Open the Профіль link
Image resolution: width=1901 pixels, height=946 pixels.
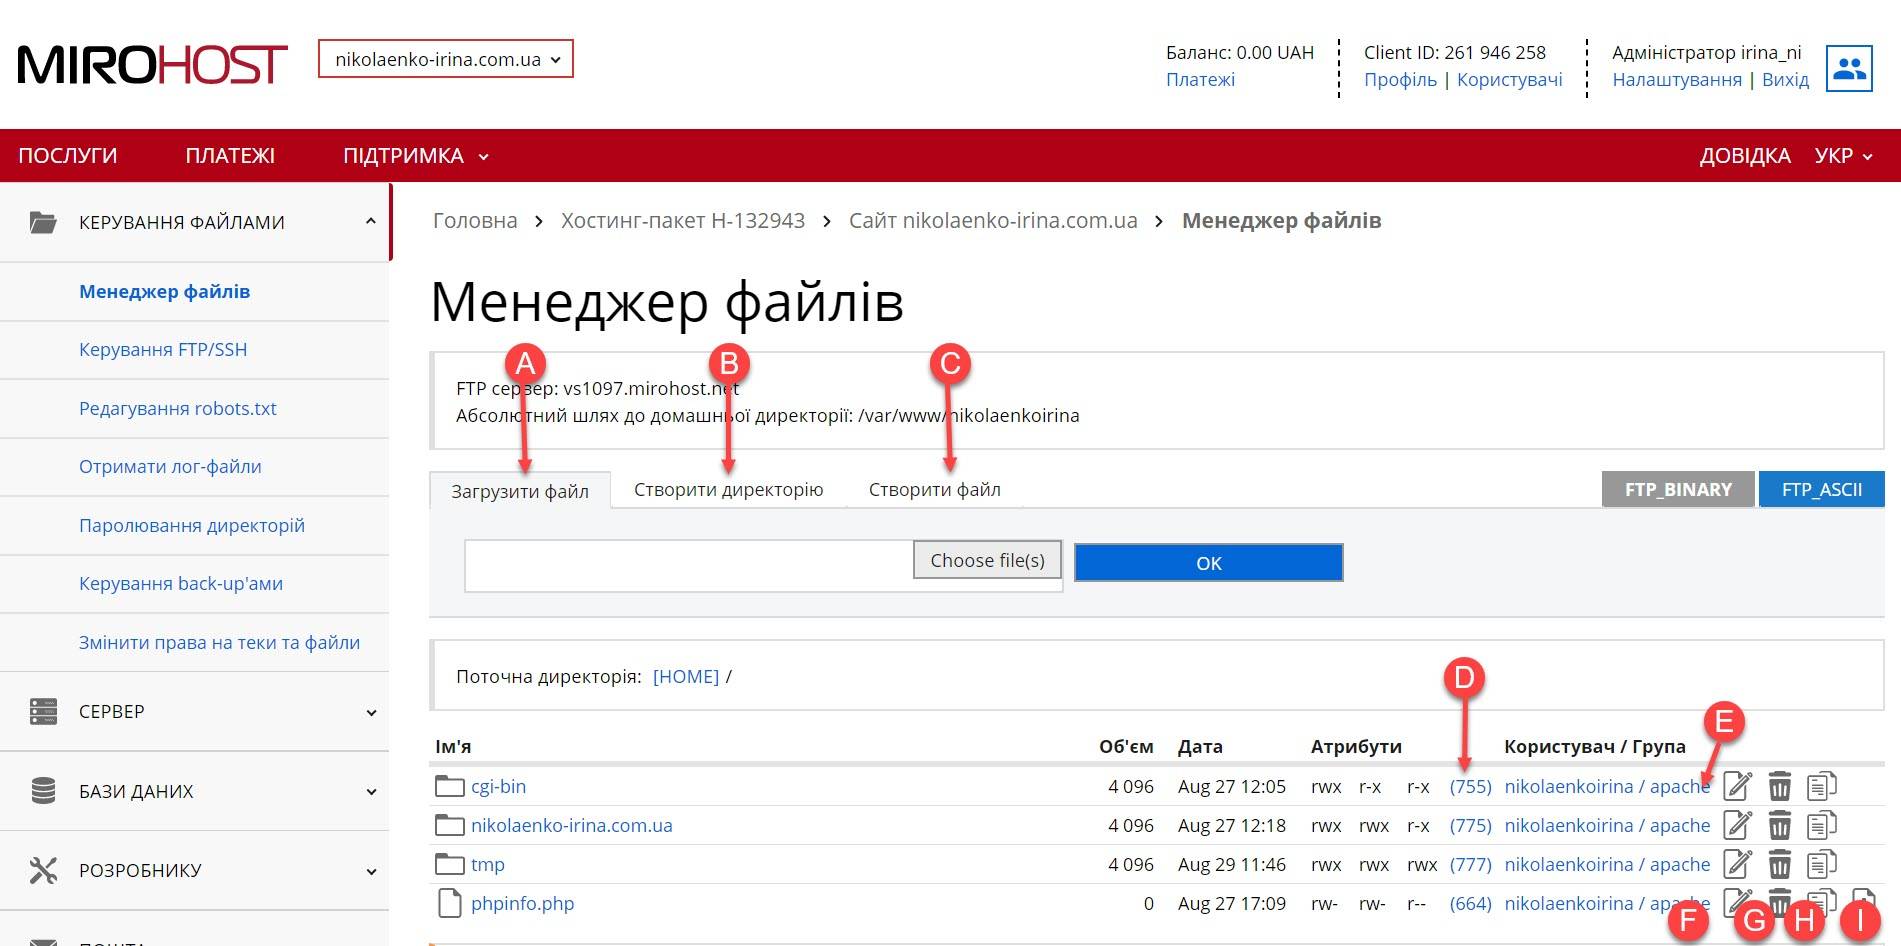[1400, 79]
